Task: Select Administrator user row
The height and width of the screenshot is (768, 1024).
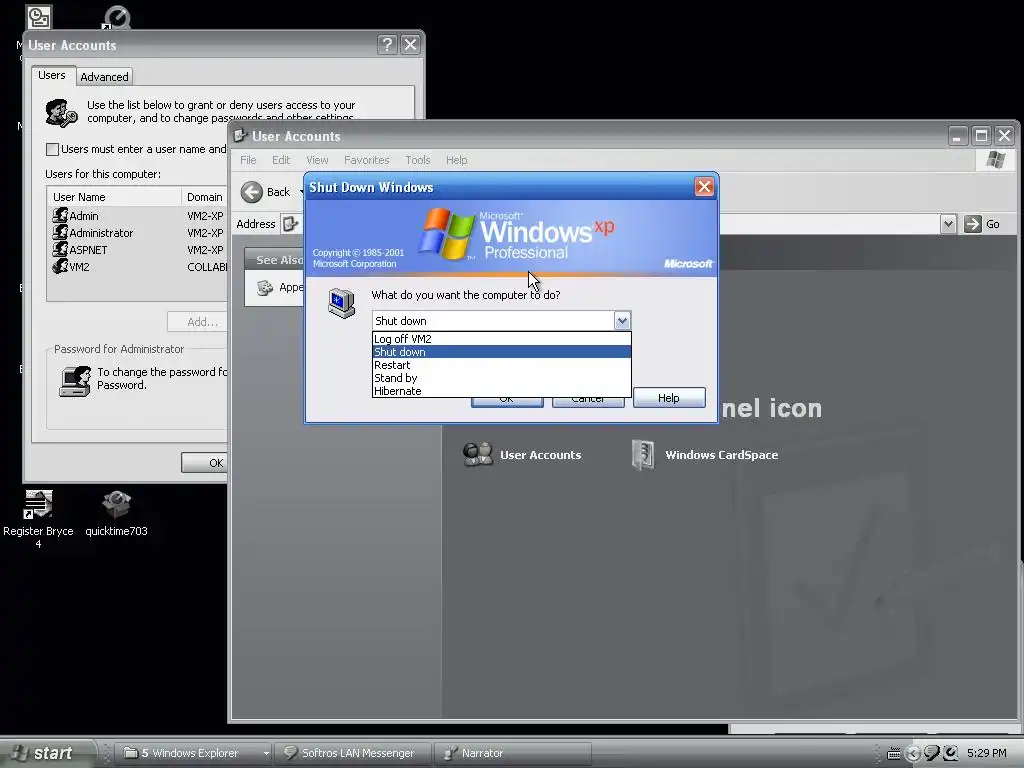Action: [137, 233]
